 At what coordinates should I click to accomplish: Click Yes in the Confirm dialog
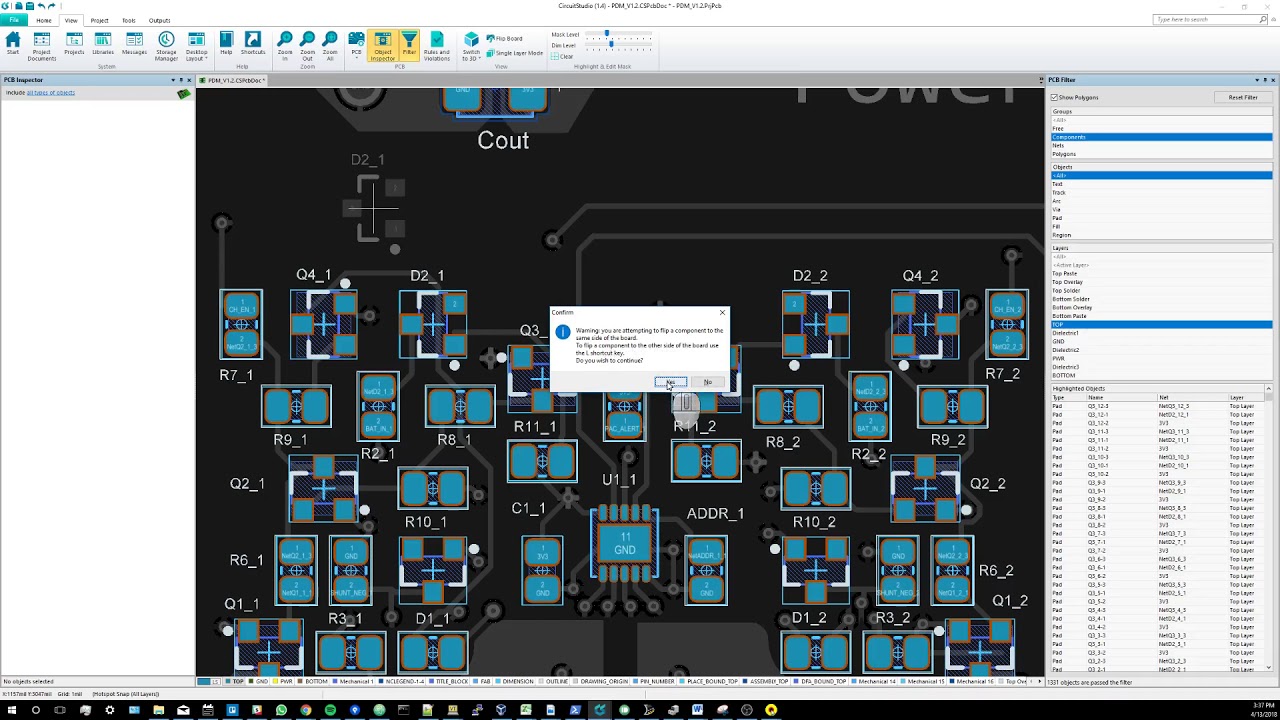[x=671, y=382]
